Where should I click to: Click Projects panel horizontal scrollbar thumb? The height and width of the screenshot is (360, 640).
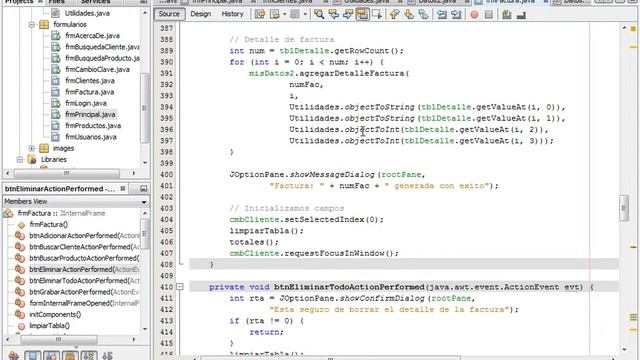[x=67, y=173]
